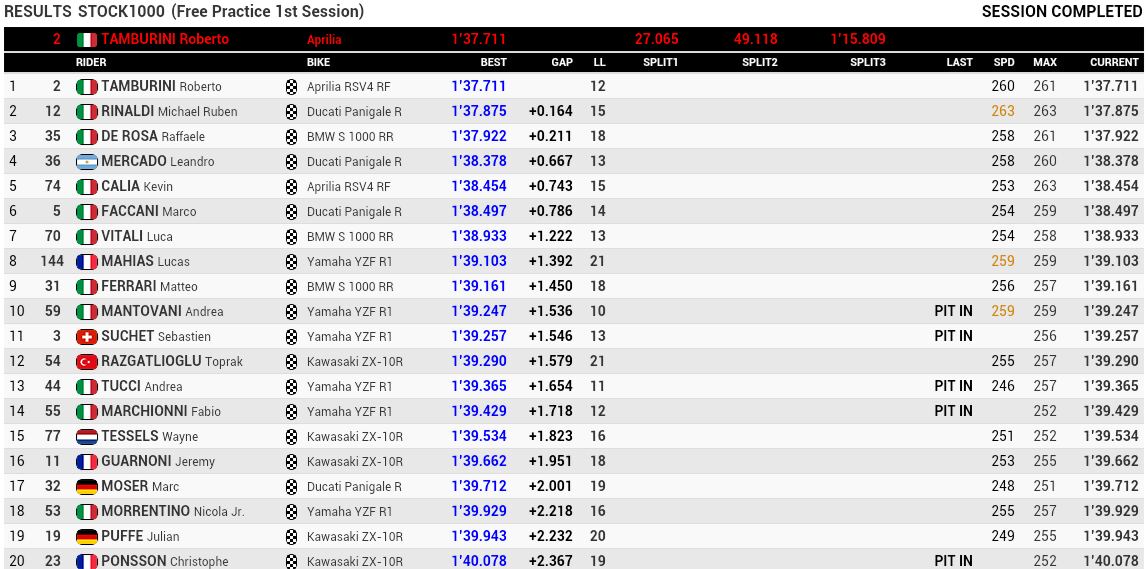Image resolution: width=1148 pixels, height=569 pixels.
Task: Click the SPLIT3 column header
Action: tap(868, 62)
